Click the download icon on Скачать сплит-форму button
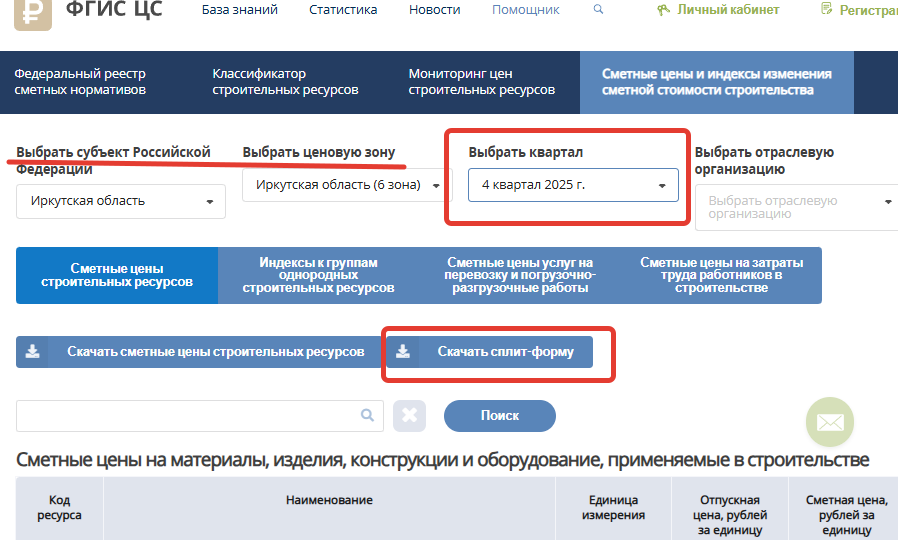Image resolution: width=898 pixels, height=540 pixels. click(x=403, y=351)
